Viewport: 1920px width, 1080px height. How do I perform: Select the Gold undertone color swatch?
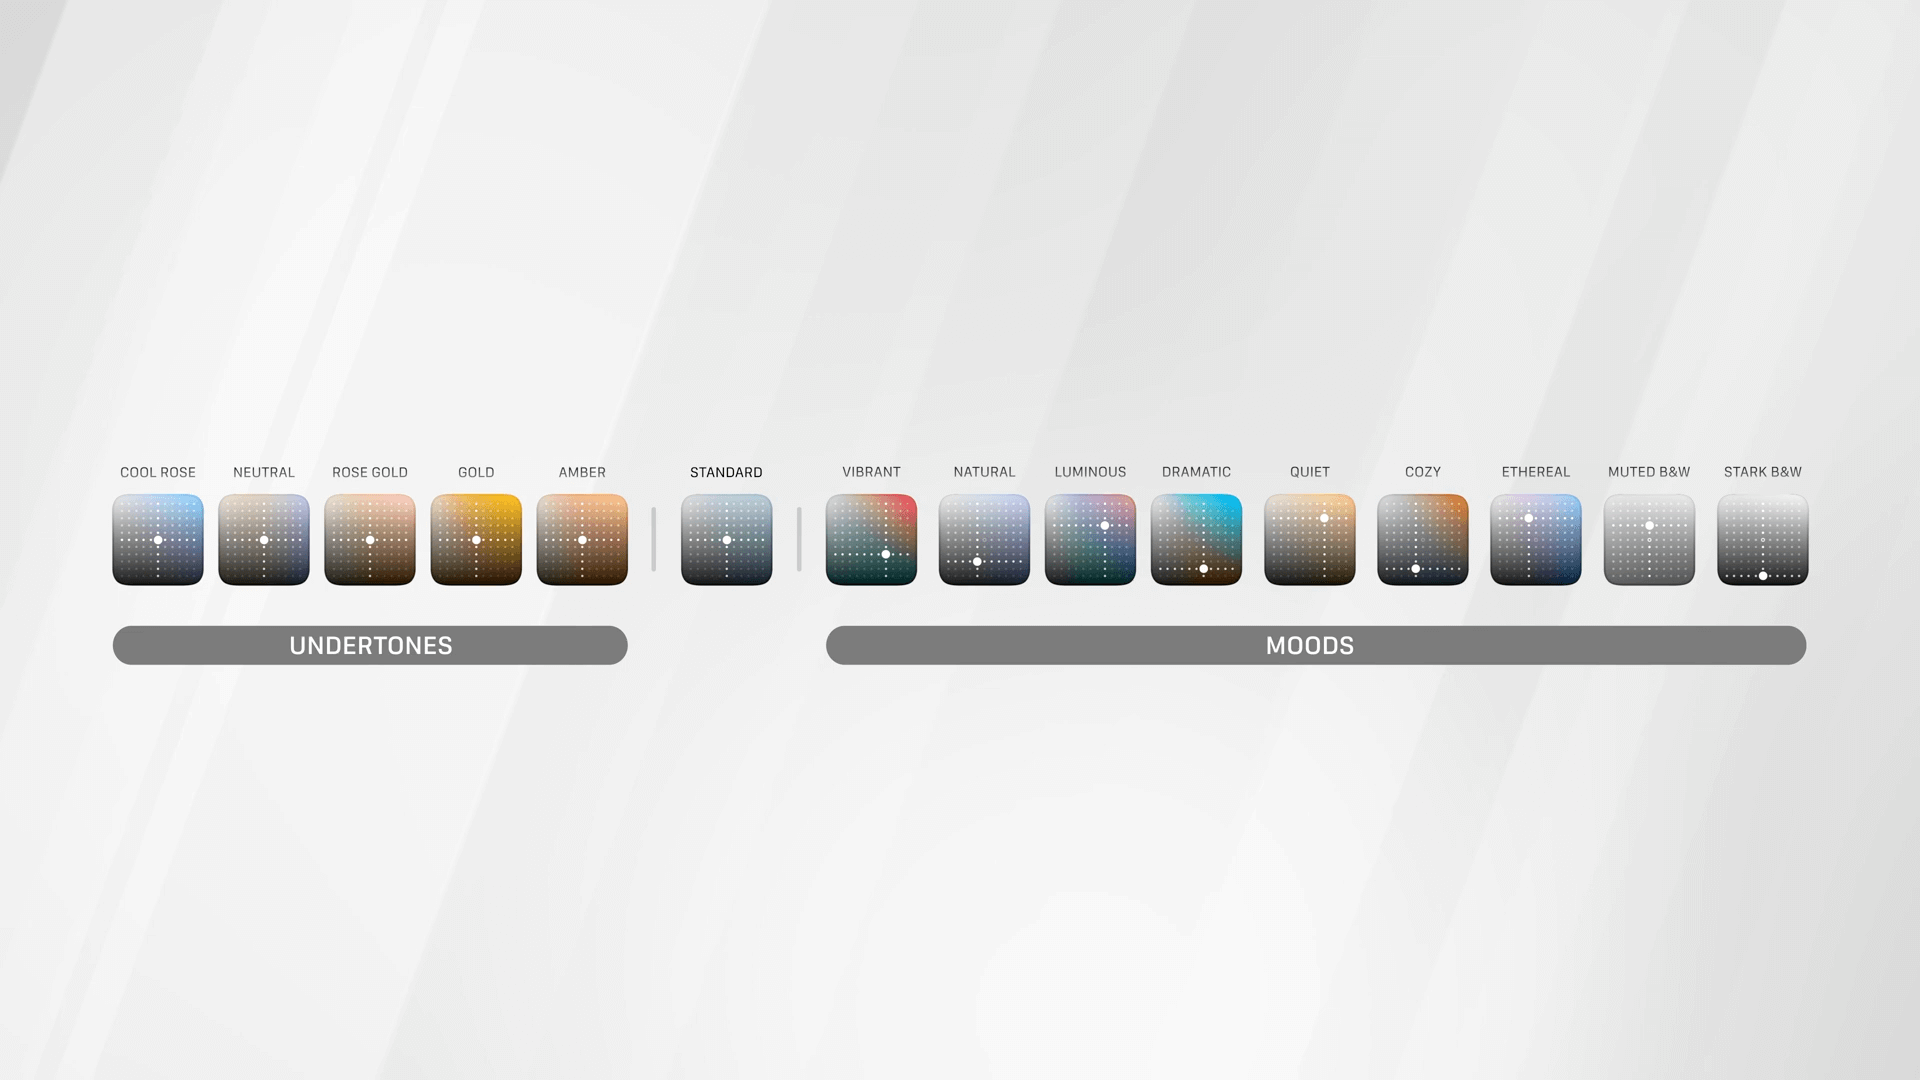pyautogui.click(x=475, y=539)
